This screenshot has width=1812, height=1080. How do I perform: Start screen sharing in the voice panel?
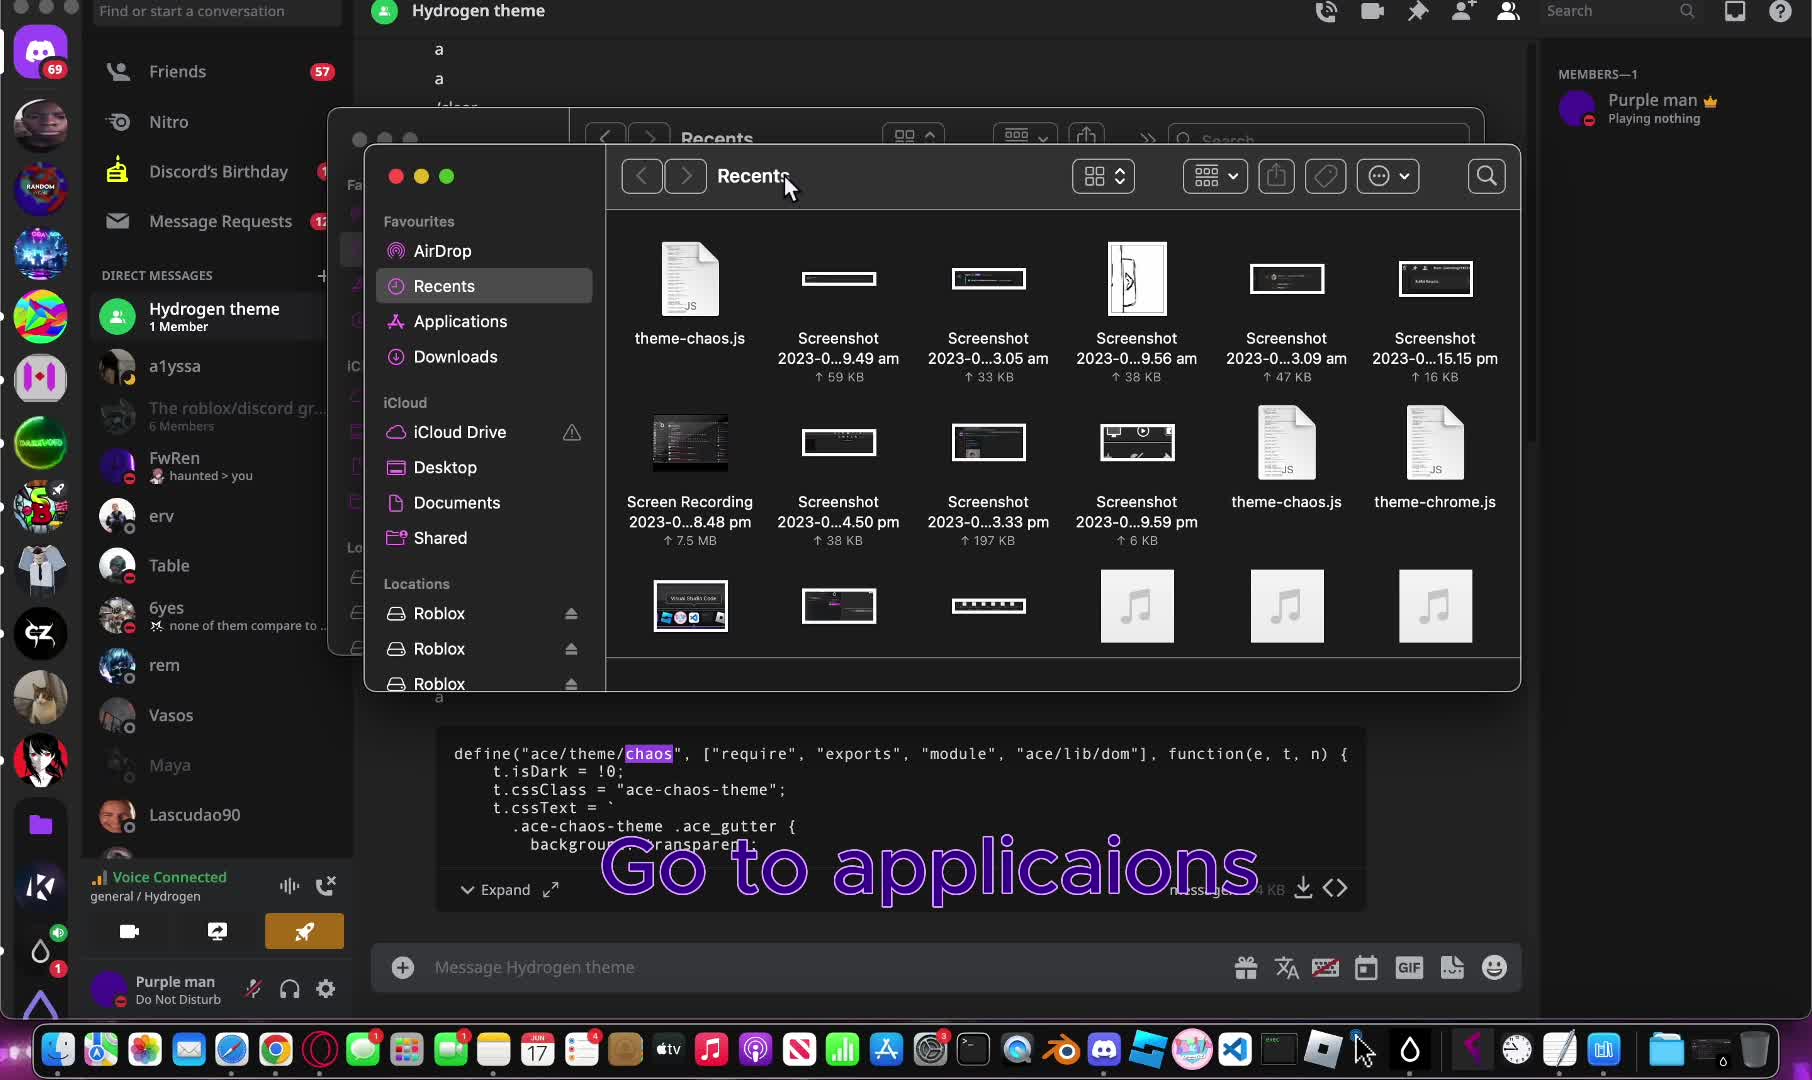pos(216,931)
